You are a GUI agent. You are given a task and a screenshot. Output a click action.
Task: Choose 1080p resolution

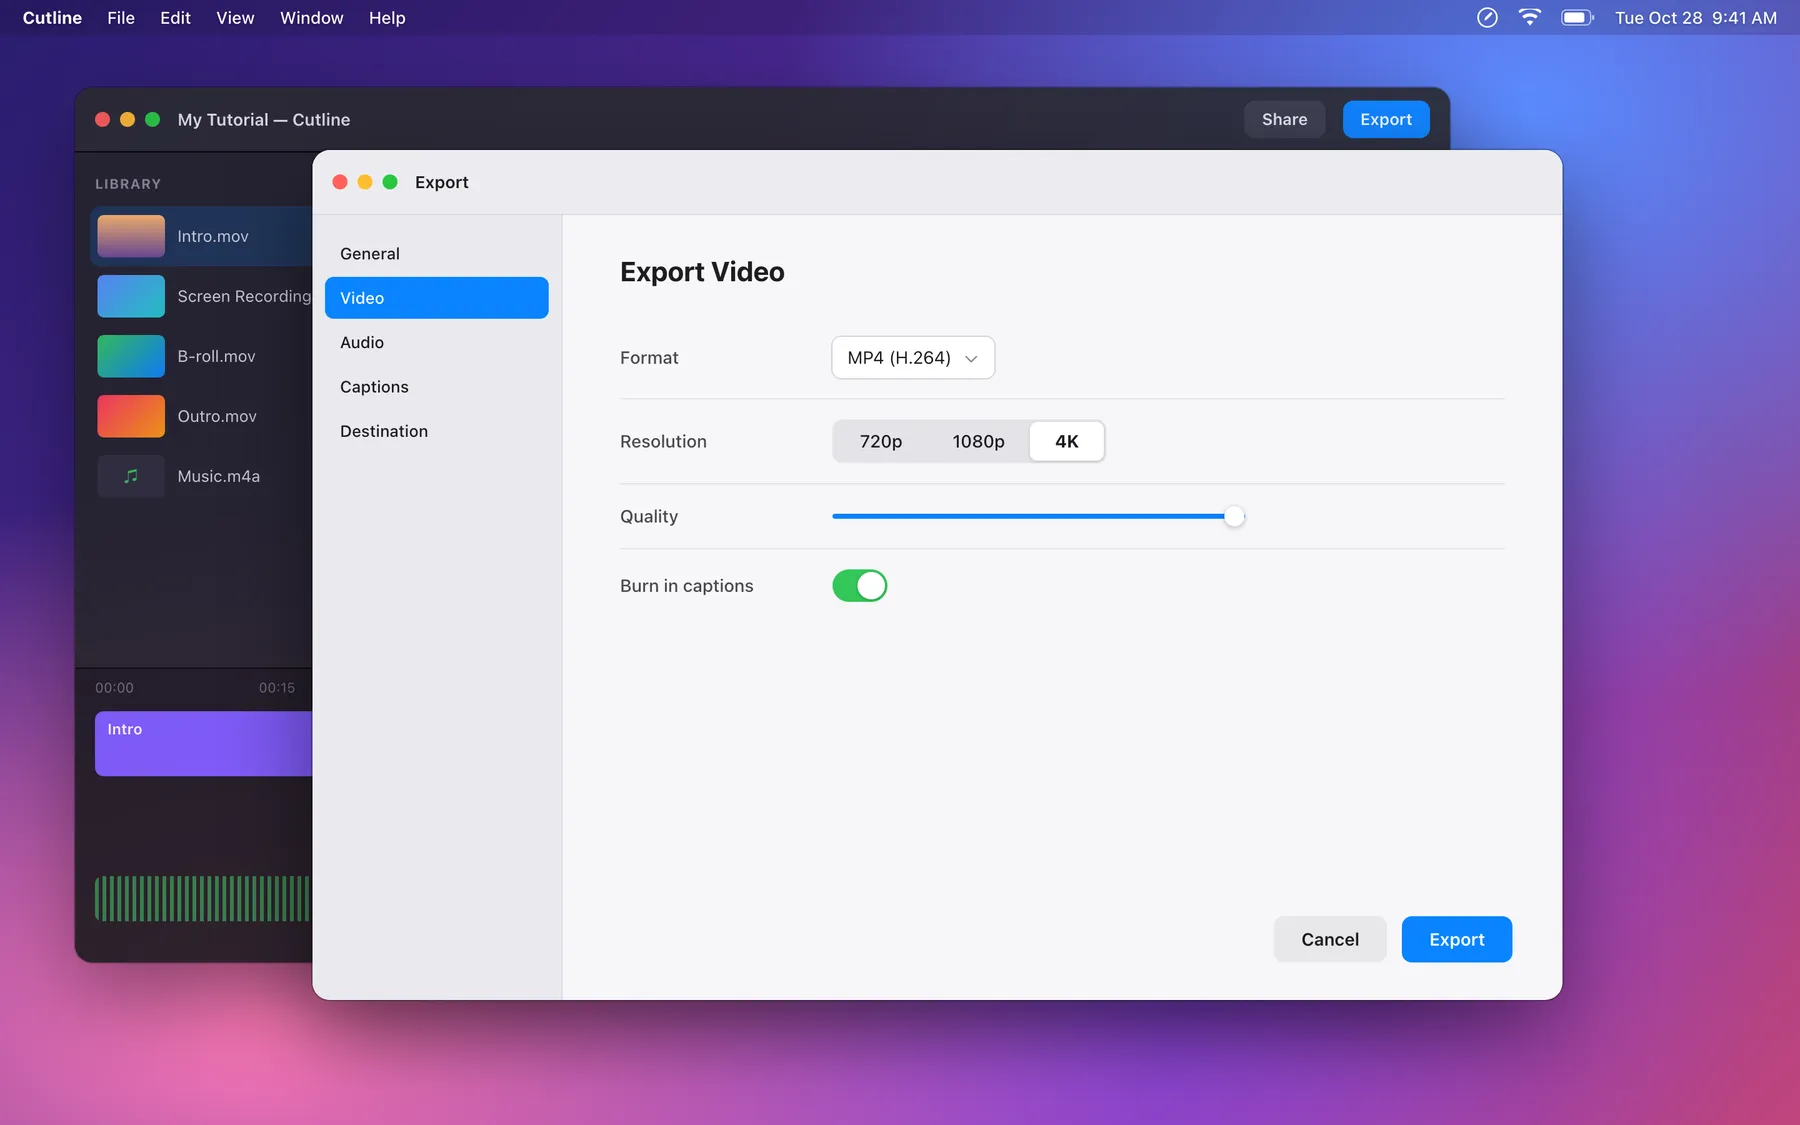click(x=978, y=441)
